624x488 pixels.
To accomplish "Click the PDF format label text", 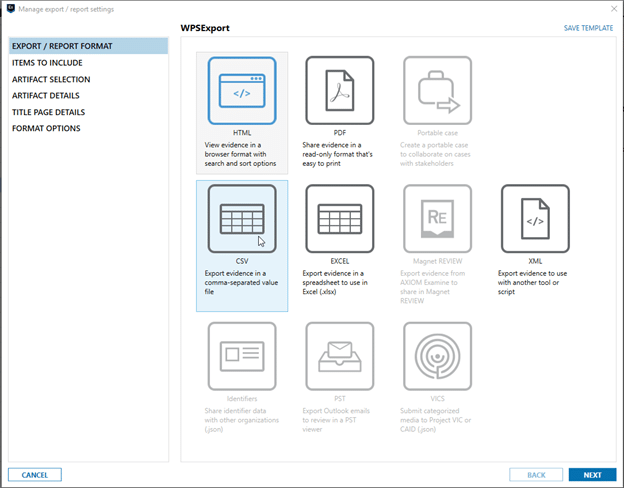I will click(x=340, y=133).
